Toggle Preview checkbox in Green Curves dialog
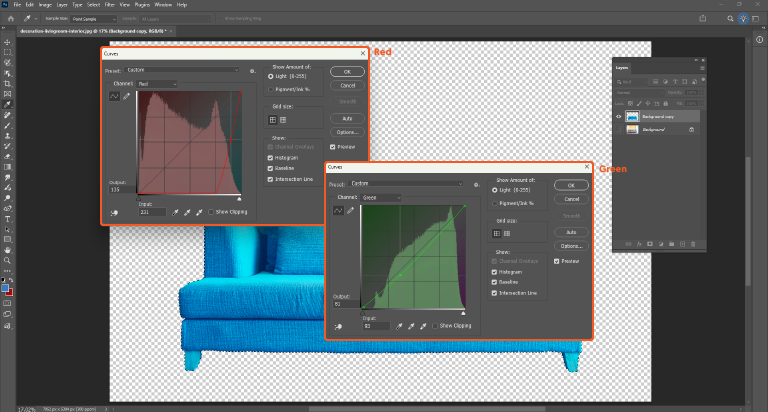Viewport: 768px width, 412px height. click(556, 262)
